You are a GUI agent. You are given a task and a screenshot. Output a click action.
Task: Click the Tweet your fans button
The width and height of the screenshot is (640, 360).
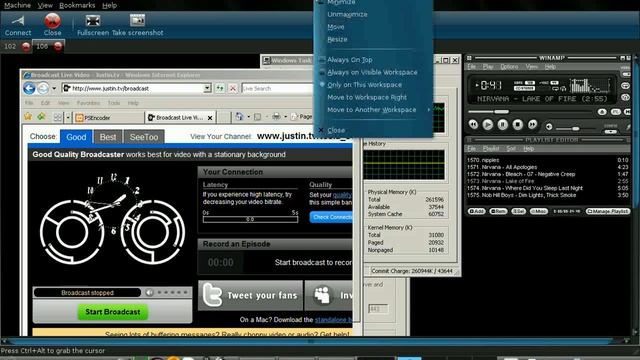pos(250,295)
